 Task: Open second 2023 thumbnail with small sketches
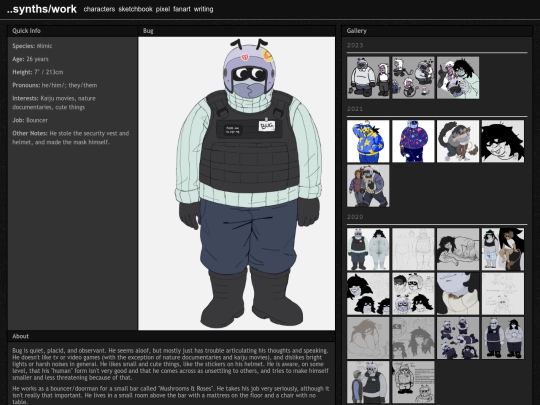pos(413,78)
